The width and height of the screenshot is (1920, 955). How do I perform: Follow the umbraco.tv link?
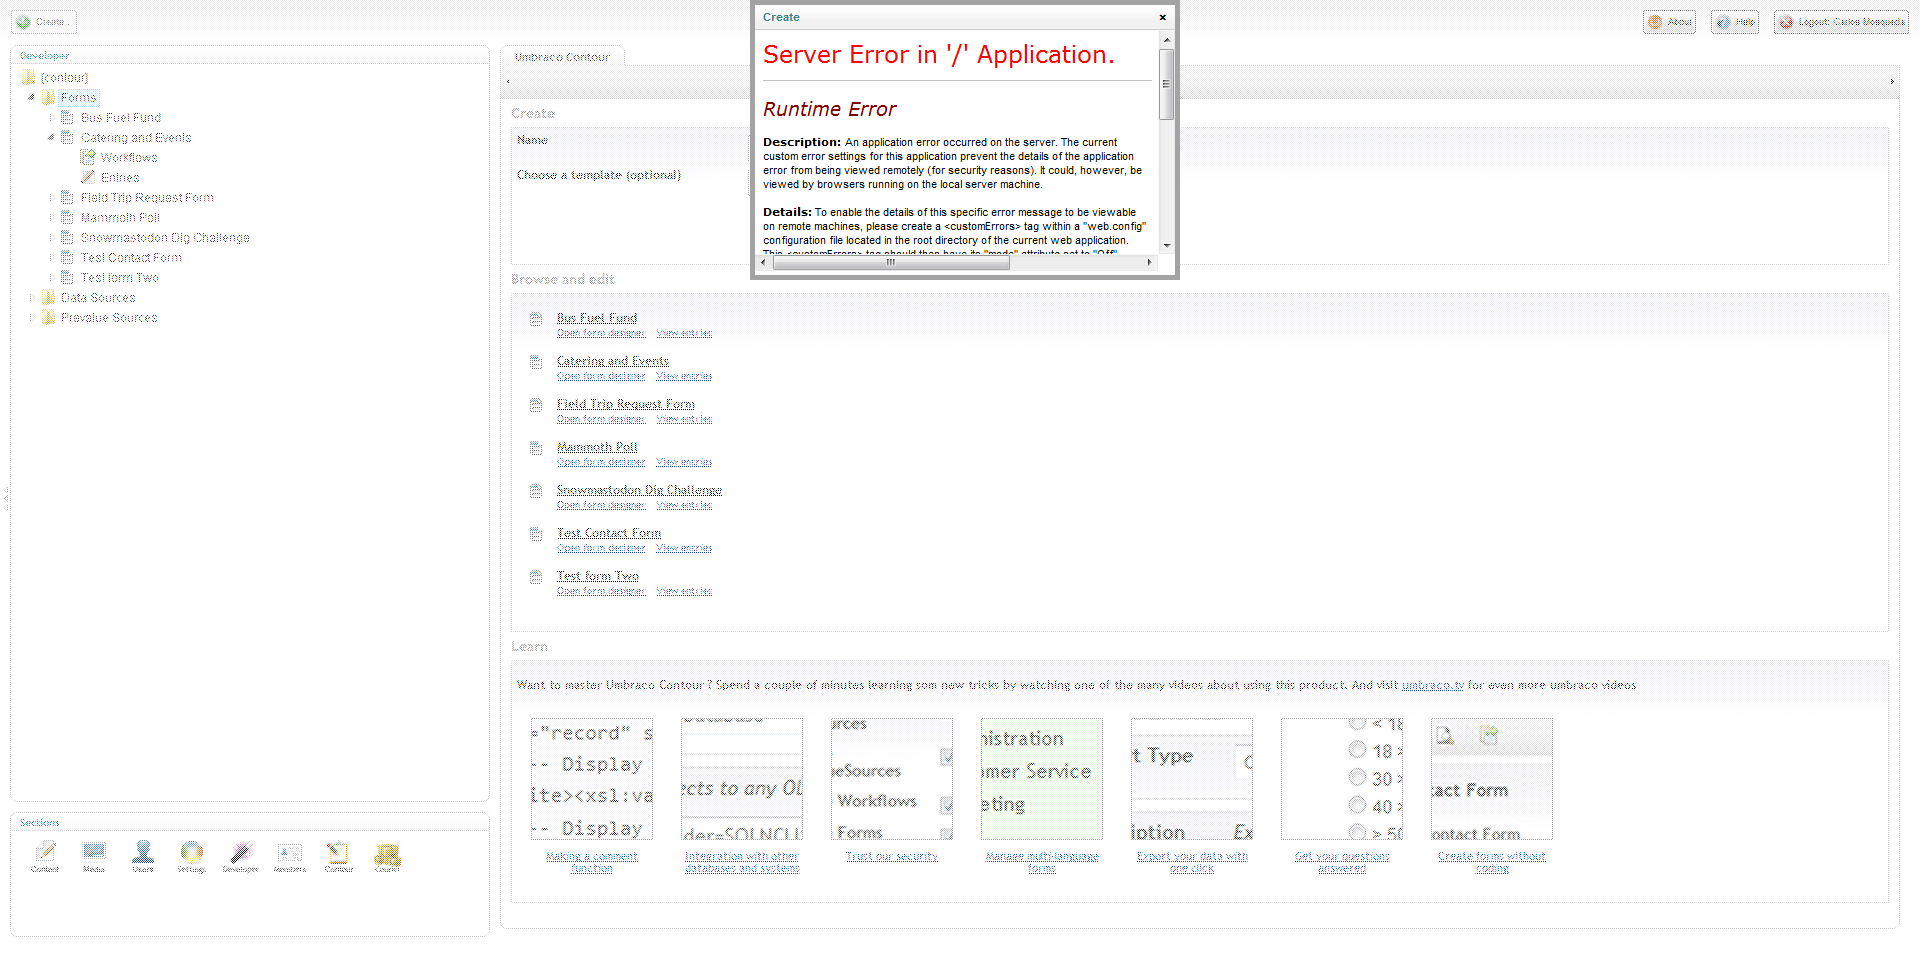point(1433,685)
